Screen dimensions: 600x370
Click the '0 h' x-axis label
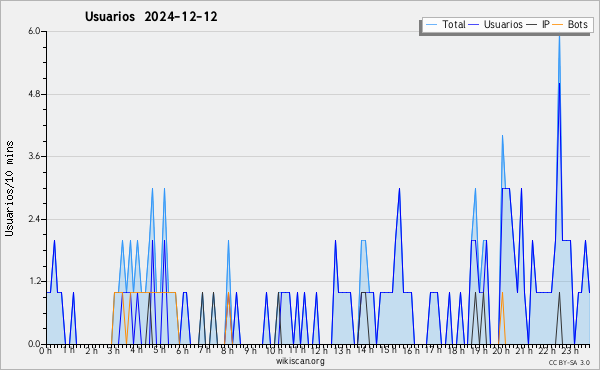click(x=46, y=350)
